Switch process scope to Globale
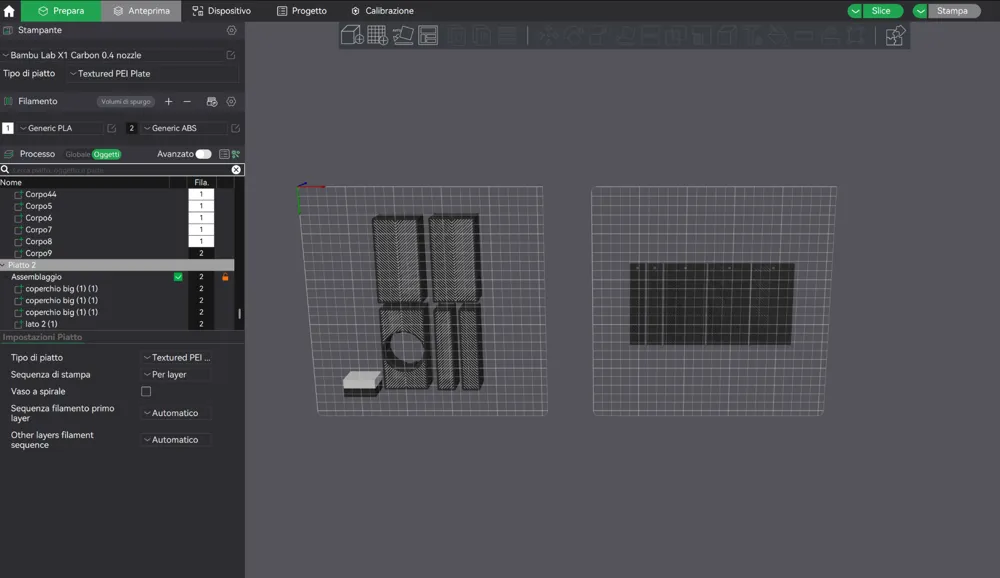Image resolution: width=1000 pixels, height=578 pixels. (x=78, y=154)
